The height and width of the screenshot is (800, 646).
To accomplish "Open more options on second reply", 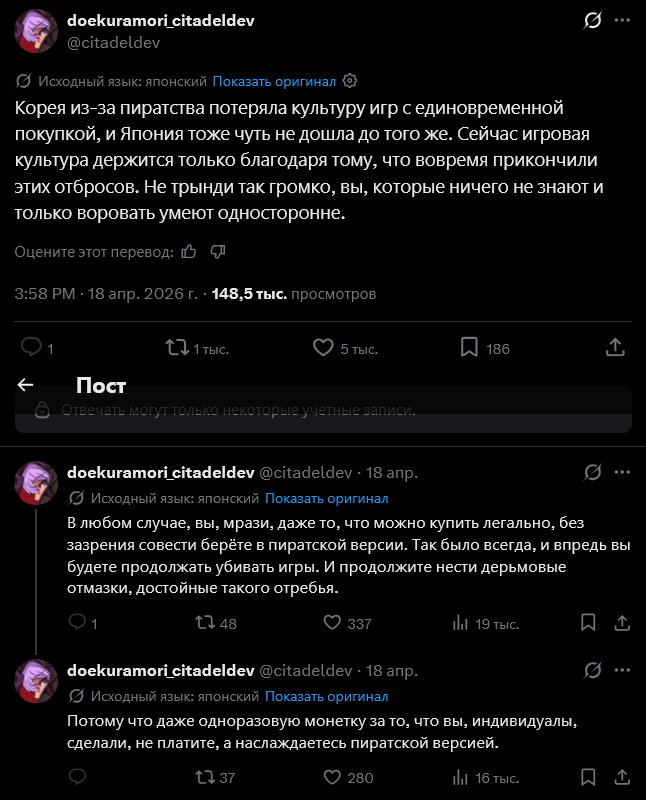I will click(x=622, y=670).
